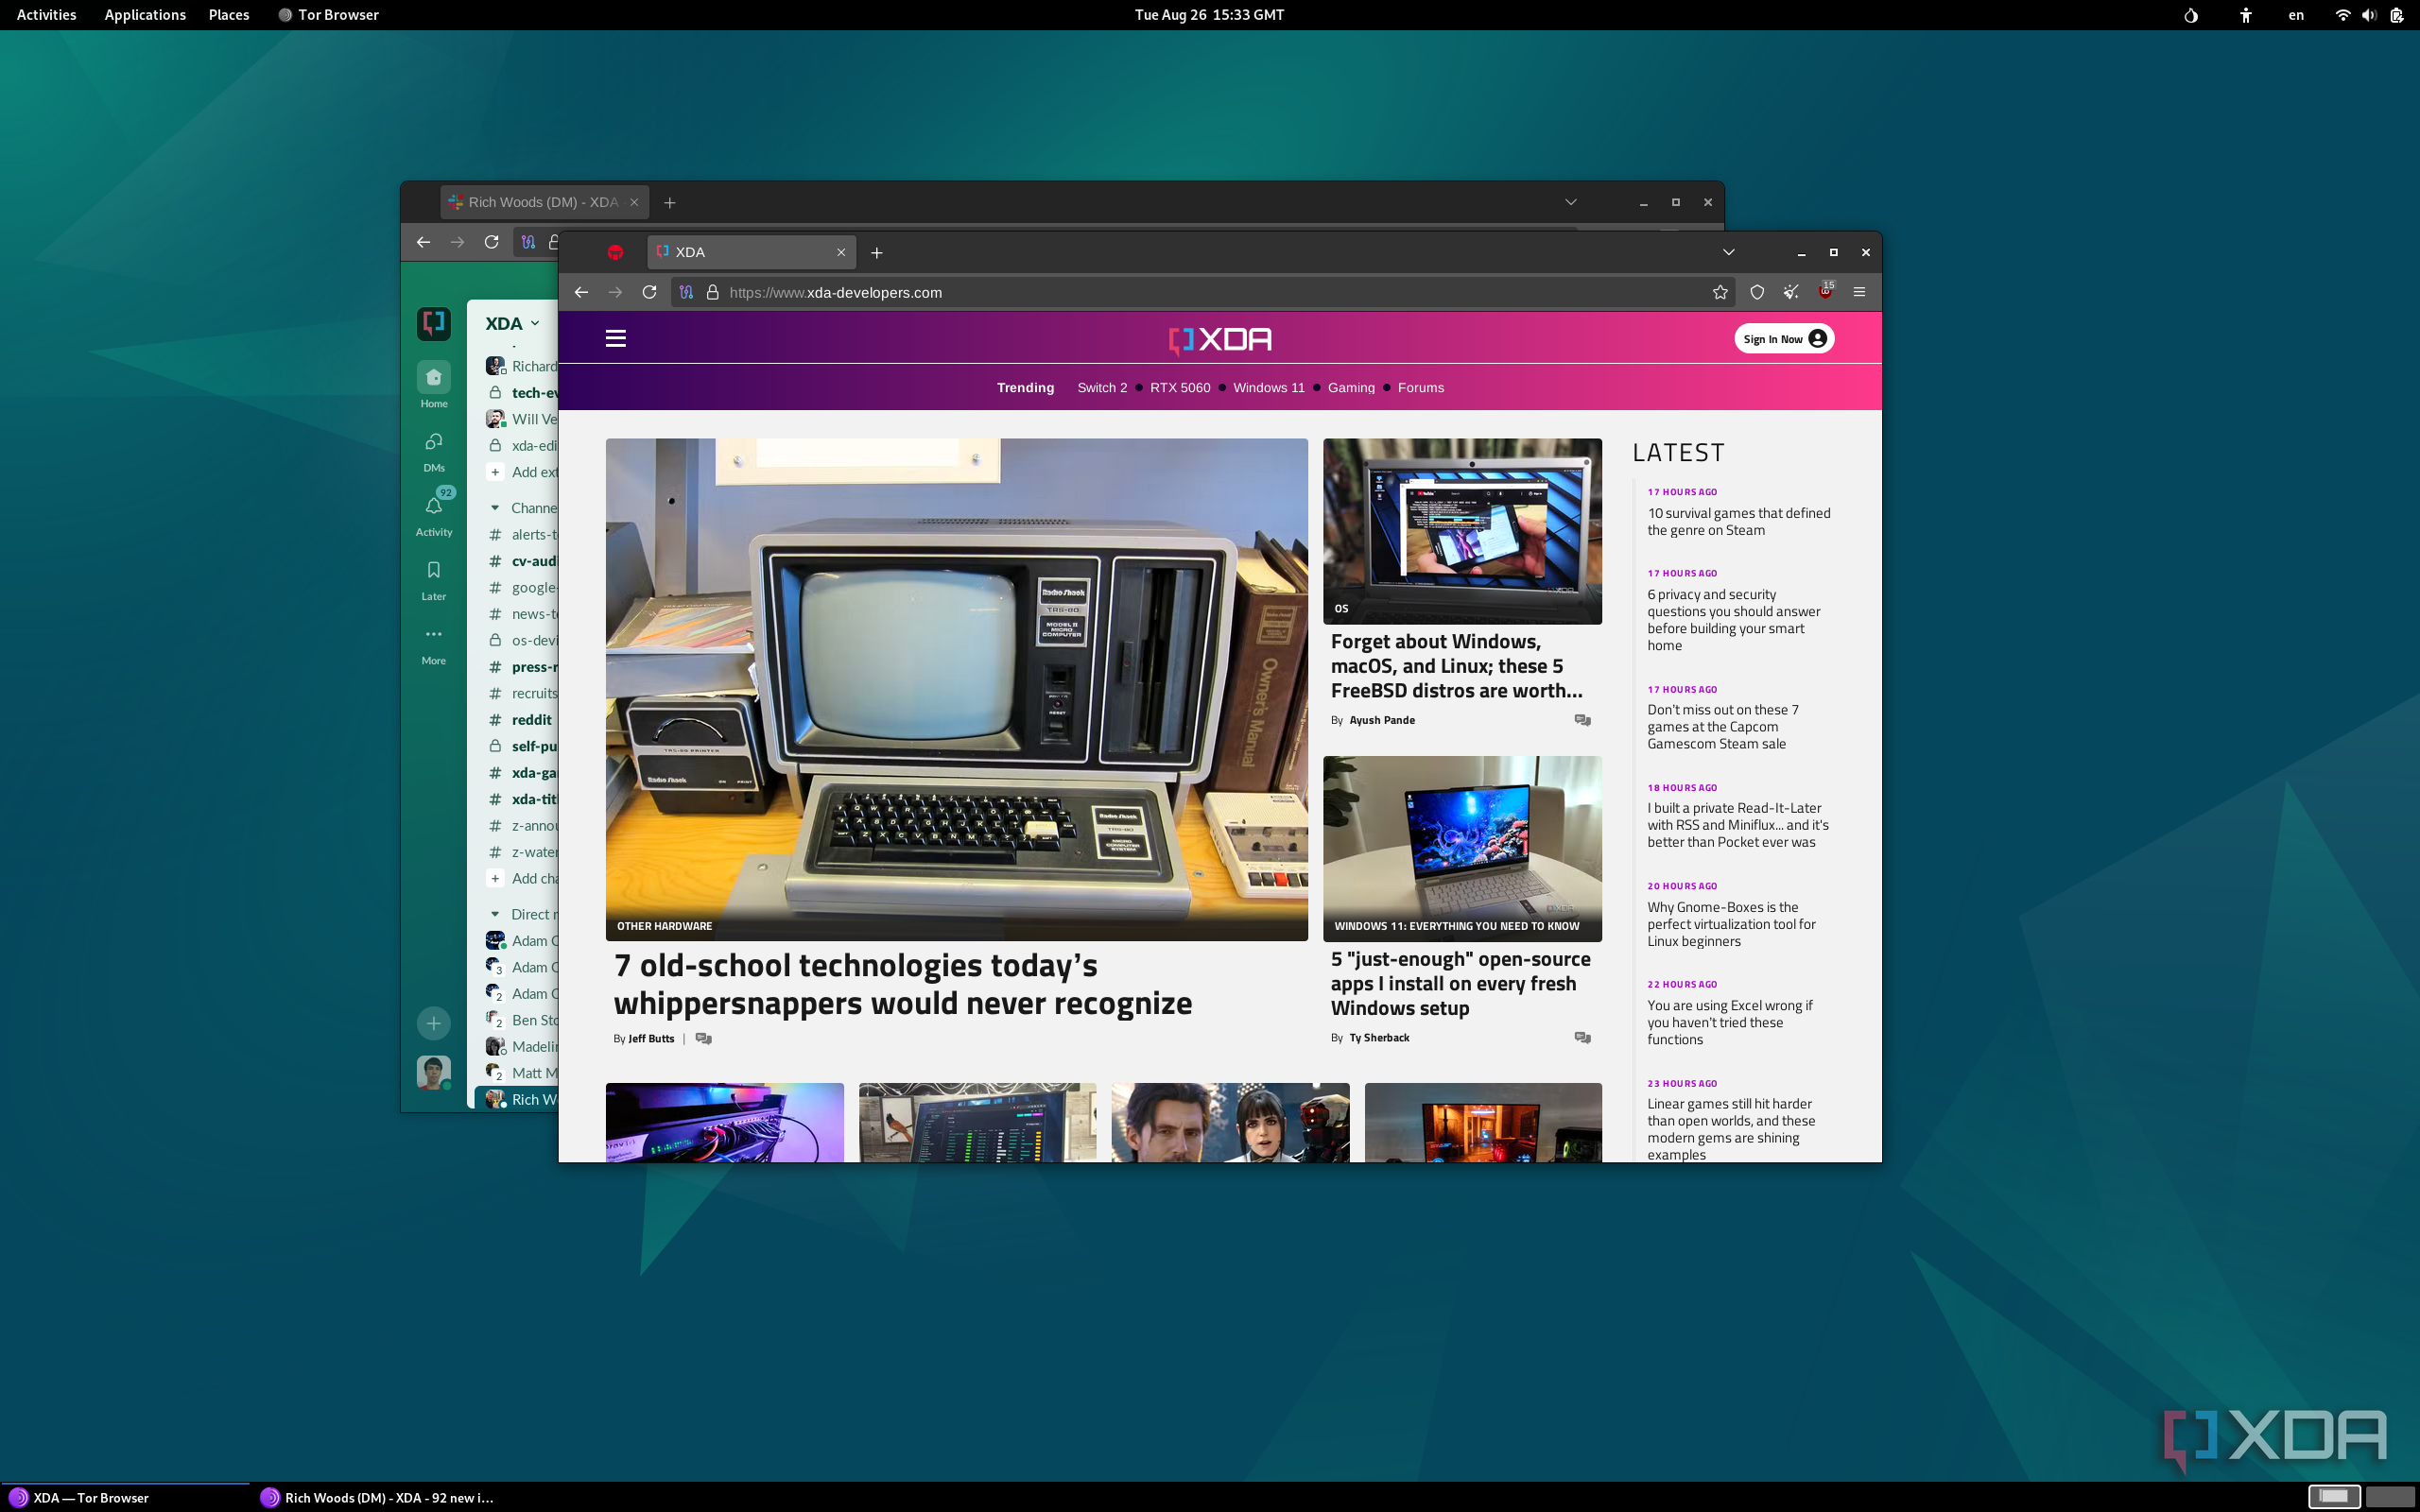Viewport: 2420px width, 1512px height.
Task: Reload the XDA page
Action: tap(649, 292)
